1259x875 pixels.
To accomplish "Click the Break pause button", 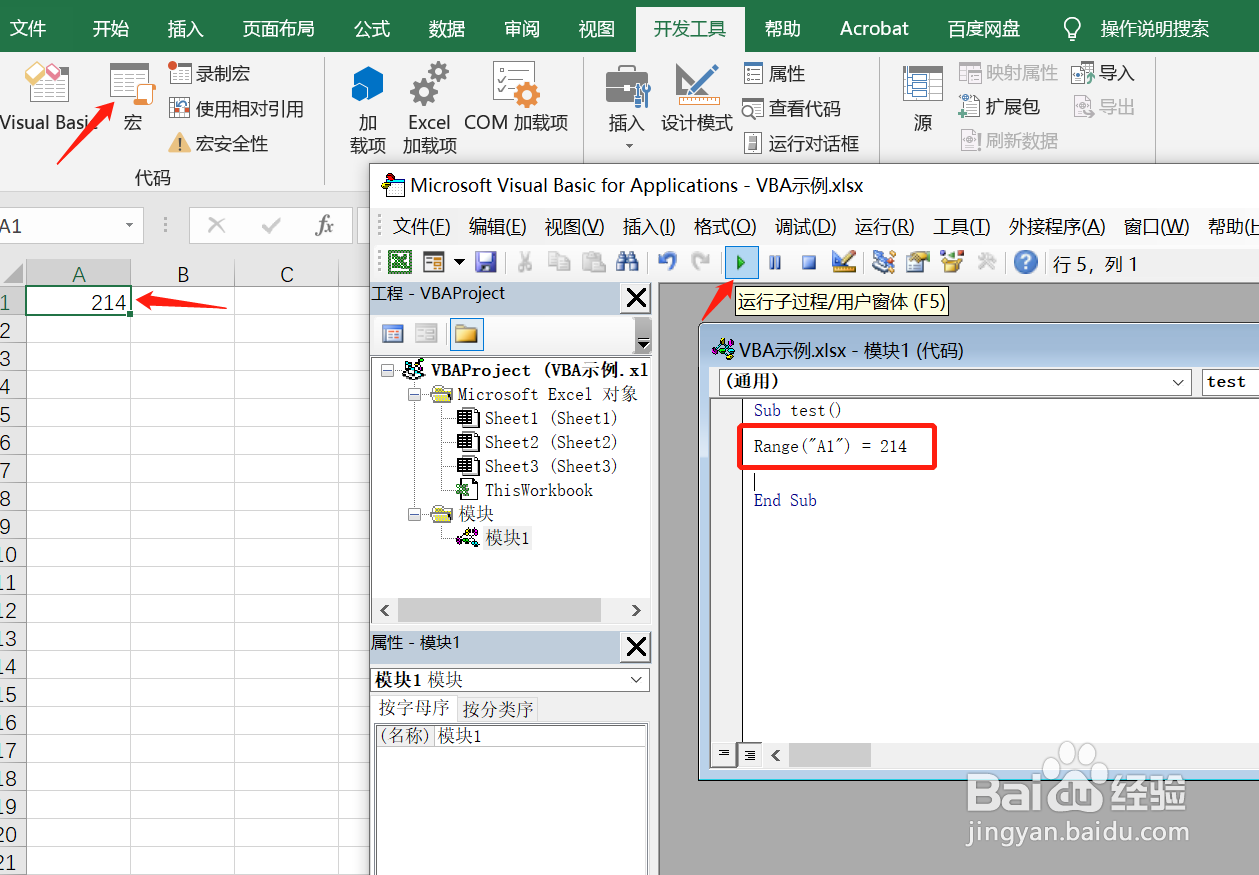I will (775, 263).
